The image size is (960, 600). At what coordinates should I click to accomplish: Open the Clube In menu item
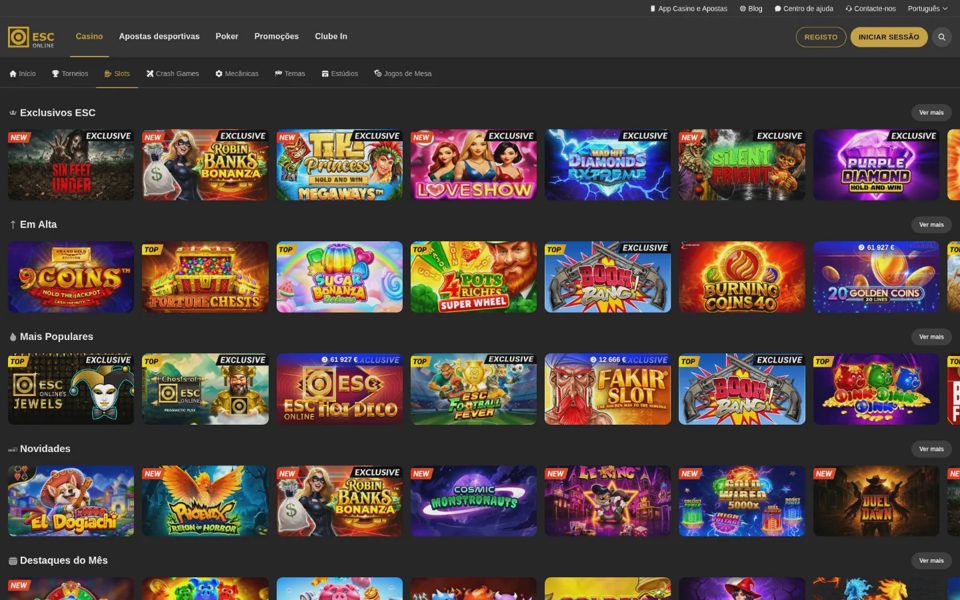(x=331, y=36)
